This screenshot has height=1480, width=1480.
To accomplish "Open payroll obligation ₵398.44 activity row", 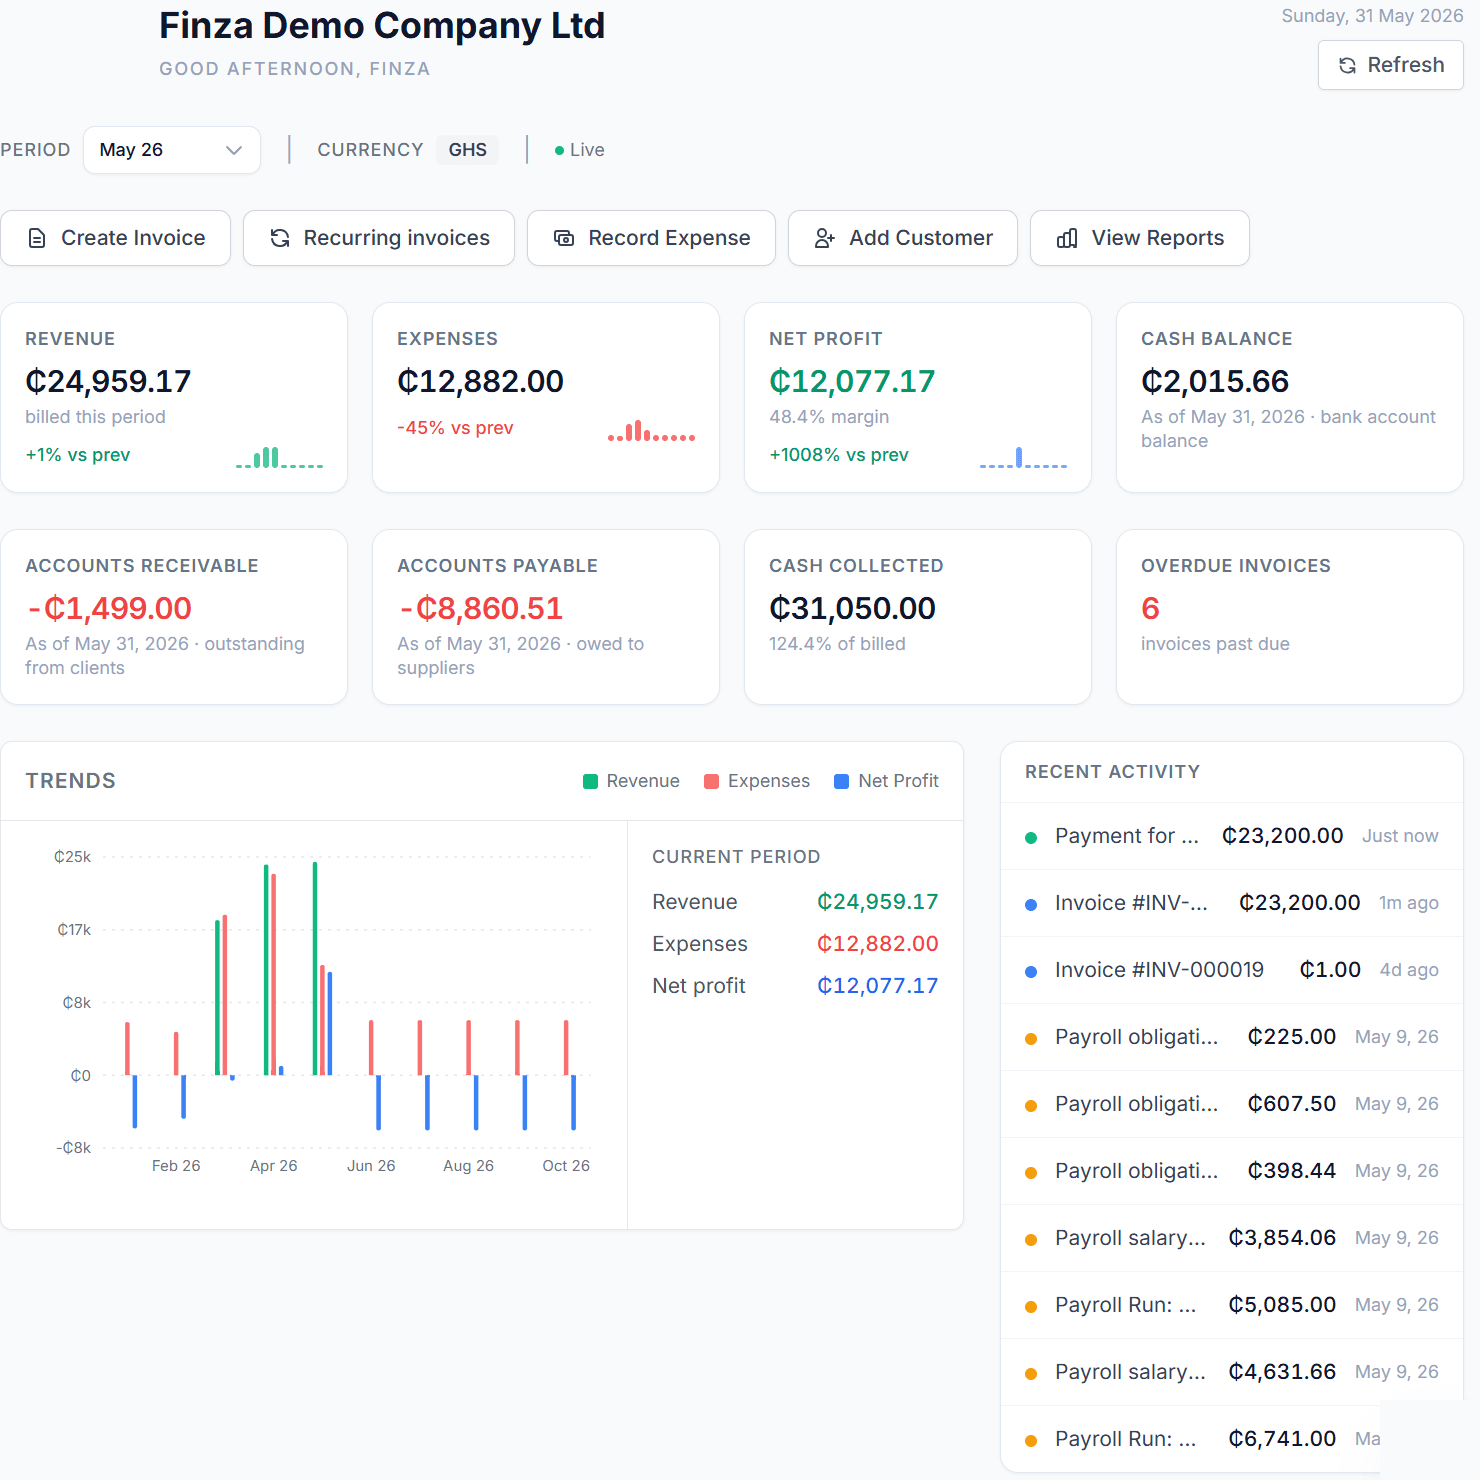I will pyautogui.click(x=1232, y=1171).
